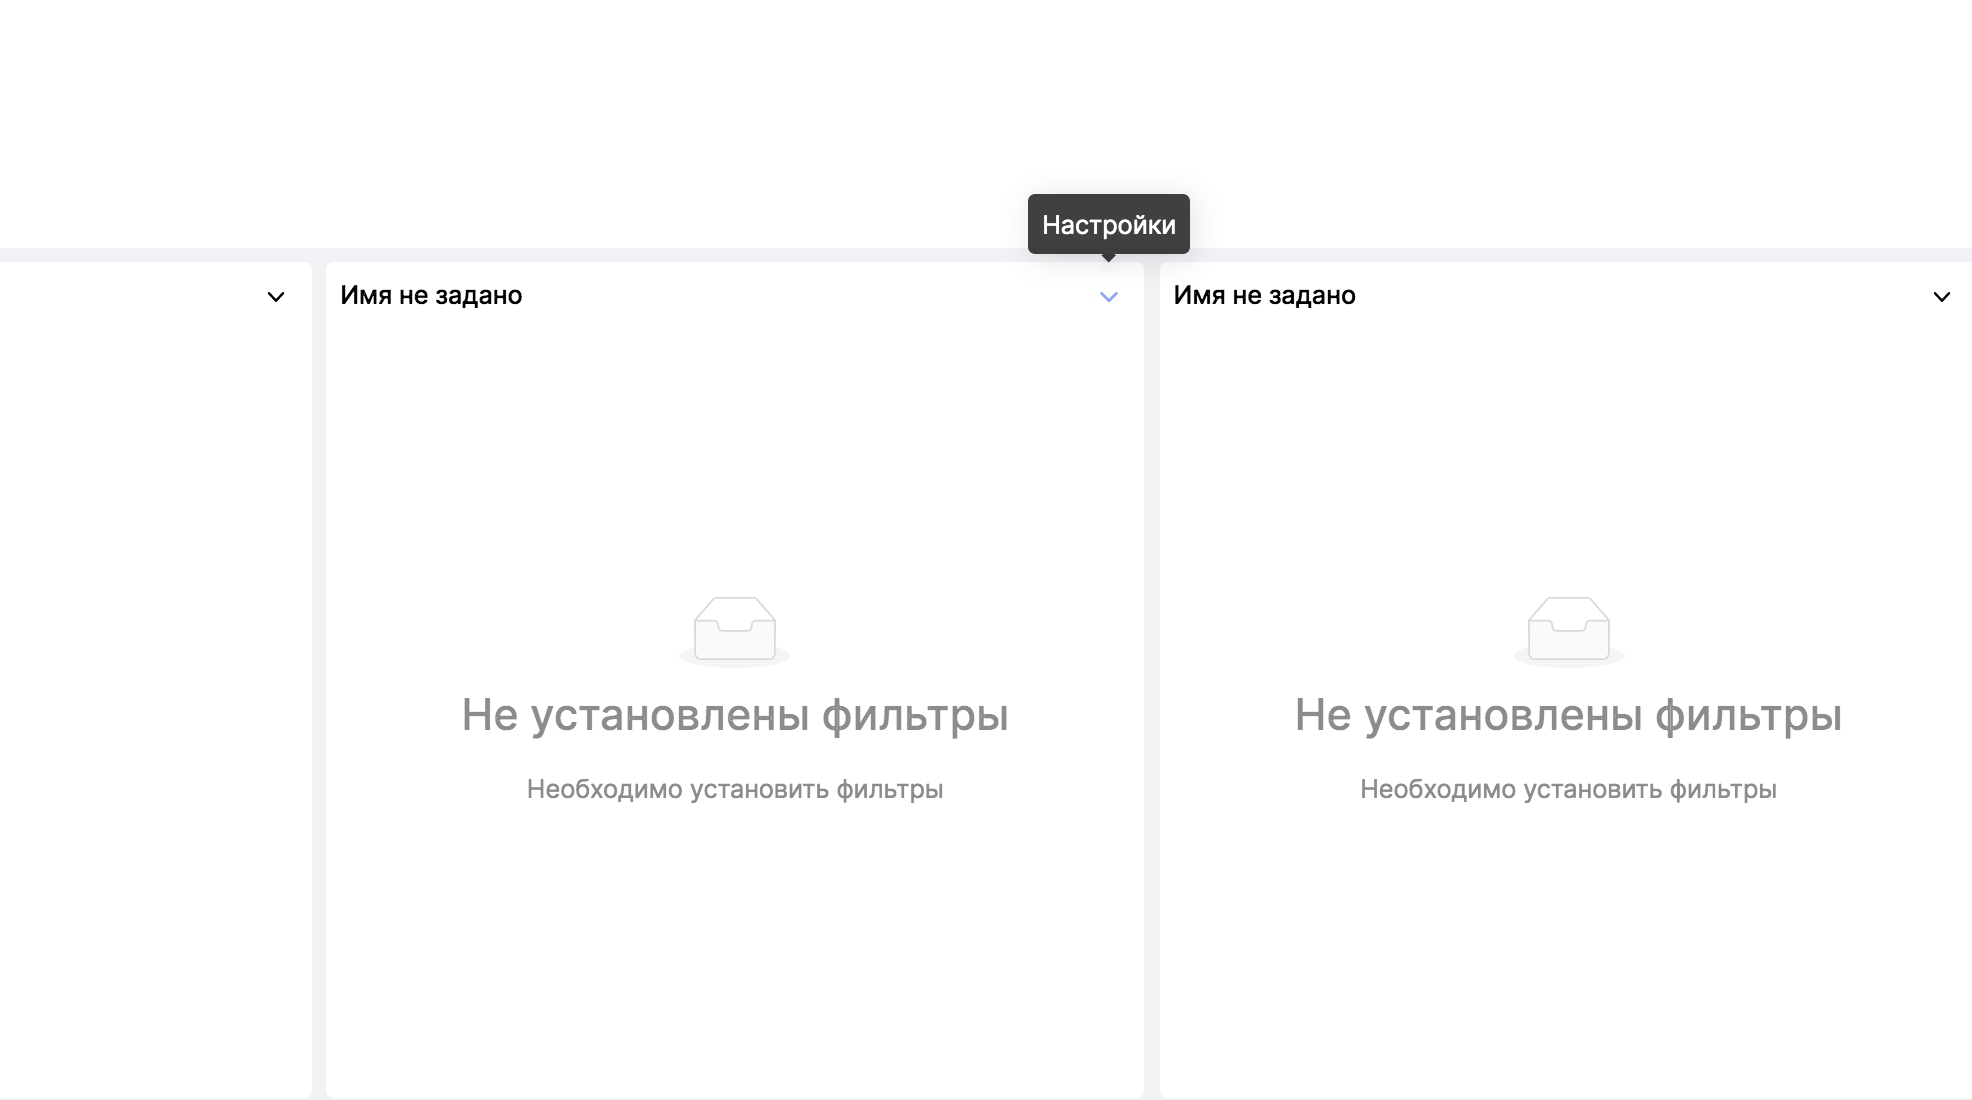Click right panel heading Не установлены фильтры

pyautogui.click(x=1568, y=715)
